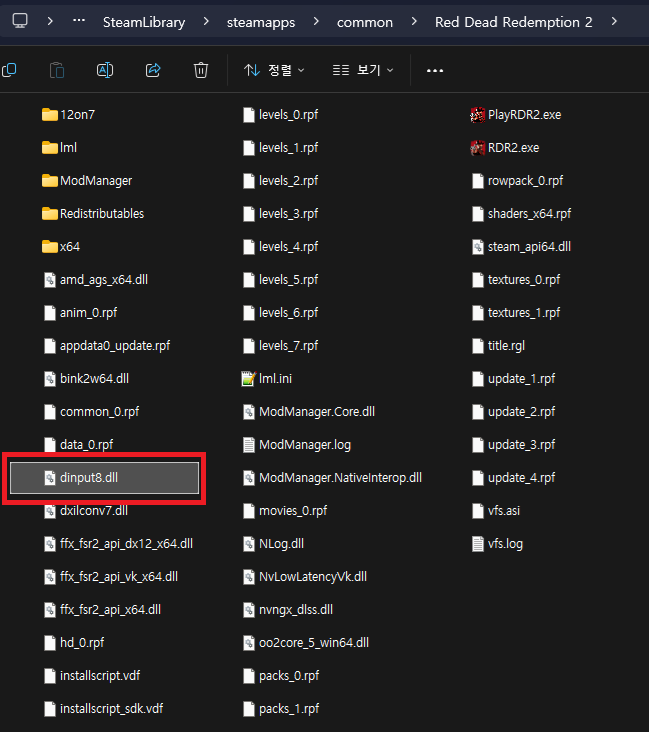The image size is (649, 732).
Task: Select levels_0.rpf file
Action: [281, 114]
